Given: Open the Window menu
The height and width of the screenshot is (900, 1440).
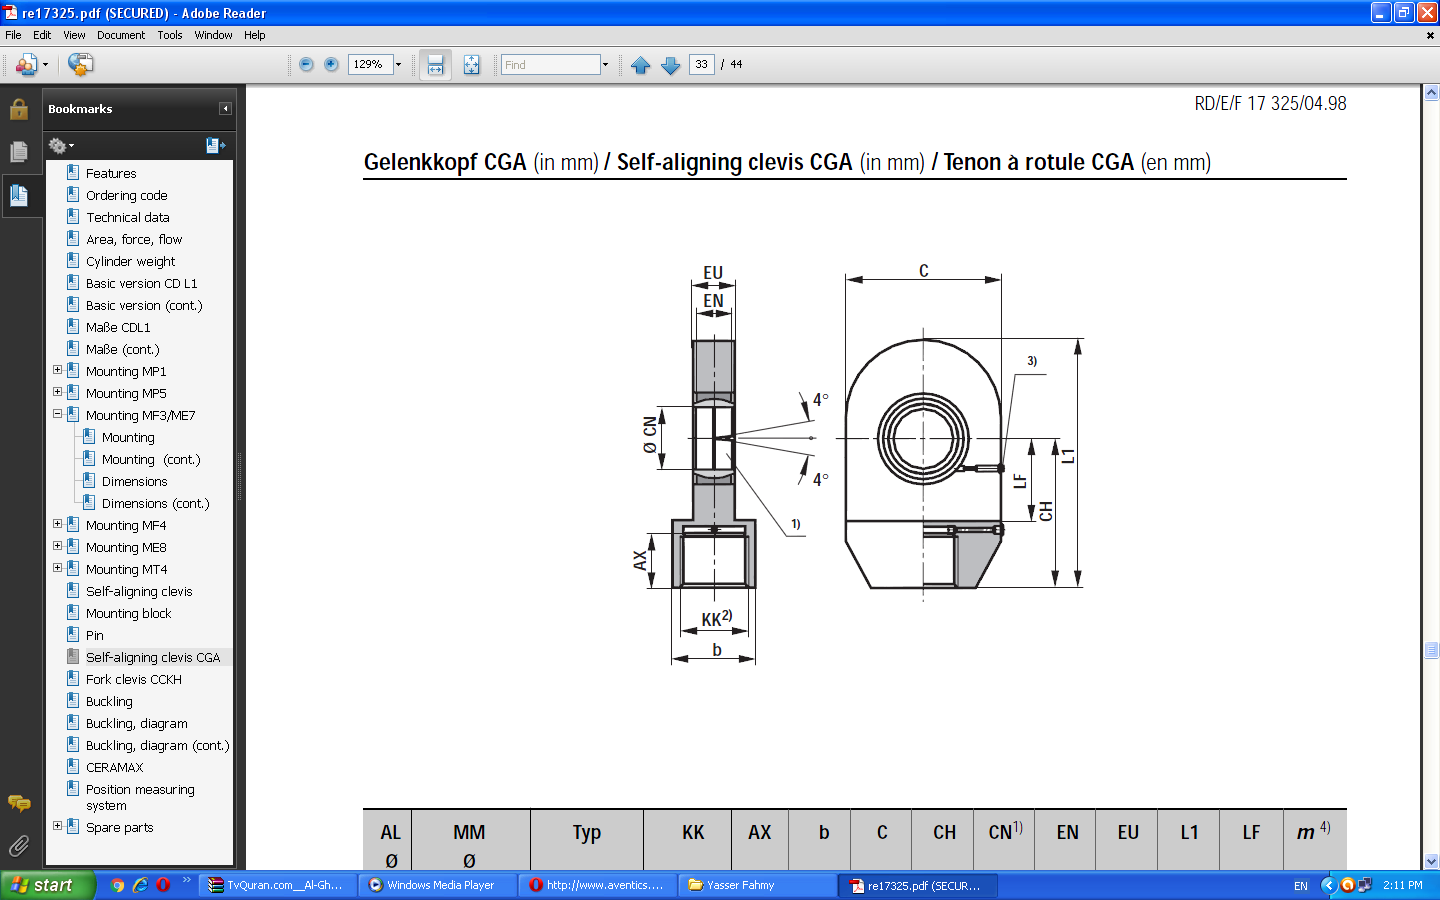Looking at the screenshot, I should tap(213, 35).
